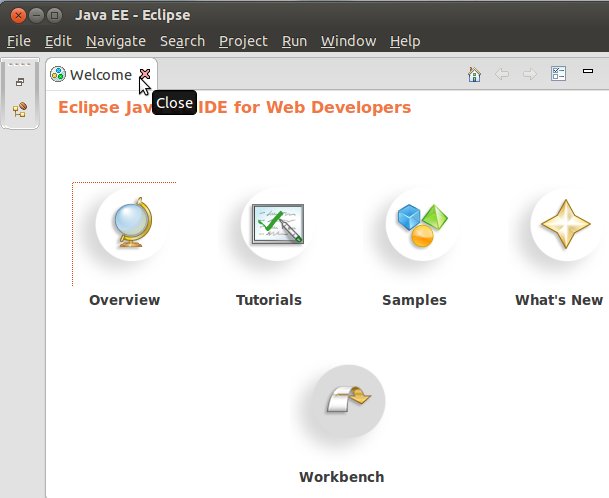Image resolution: width=609 pixels, height=498 pixels.
Task: Open the Overview globe icon
Action: (x=132, y=224)
